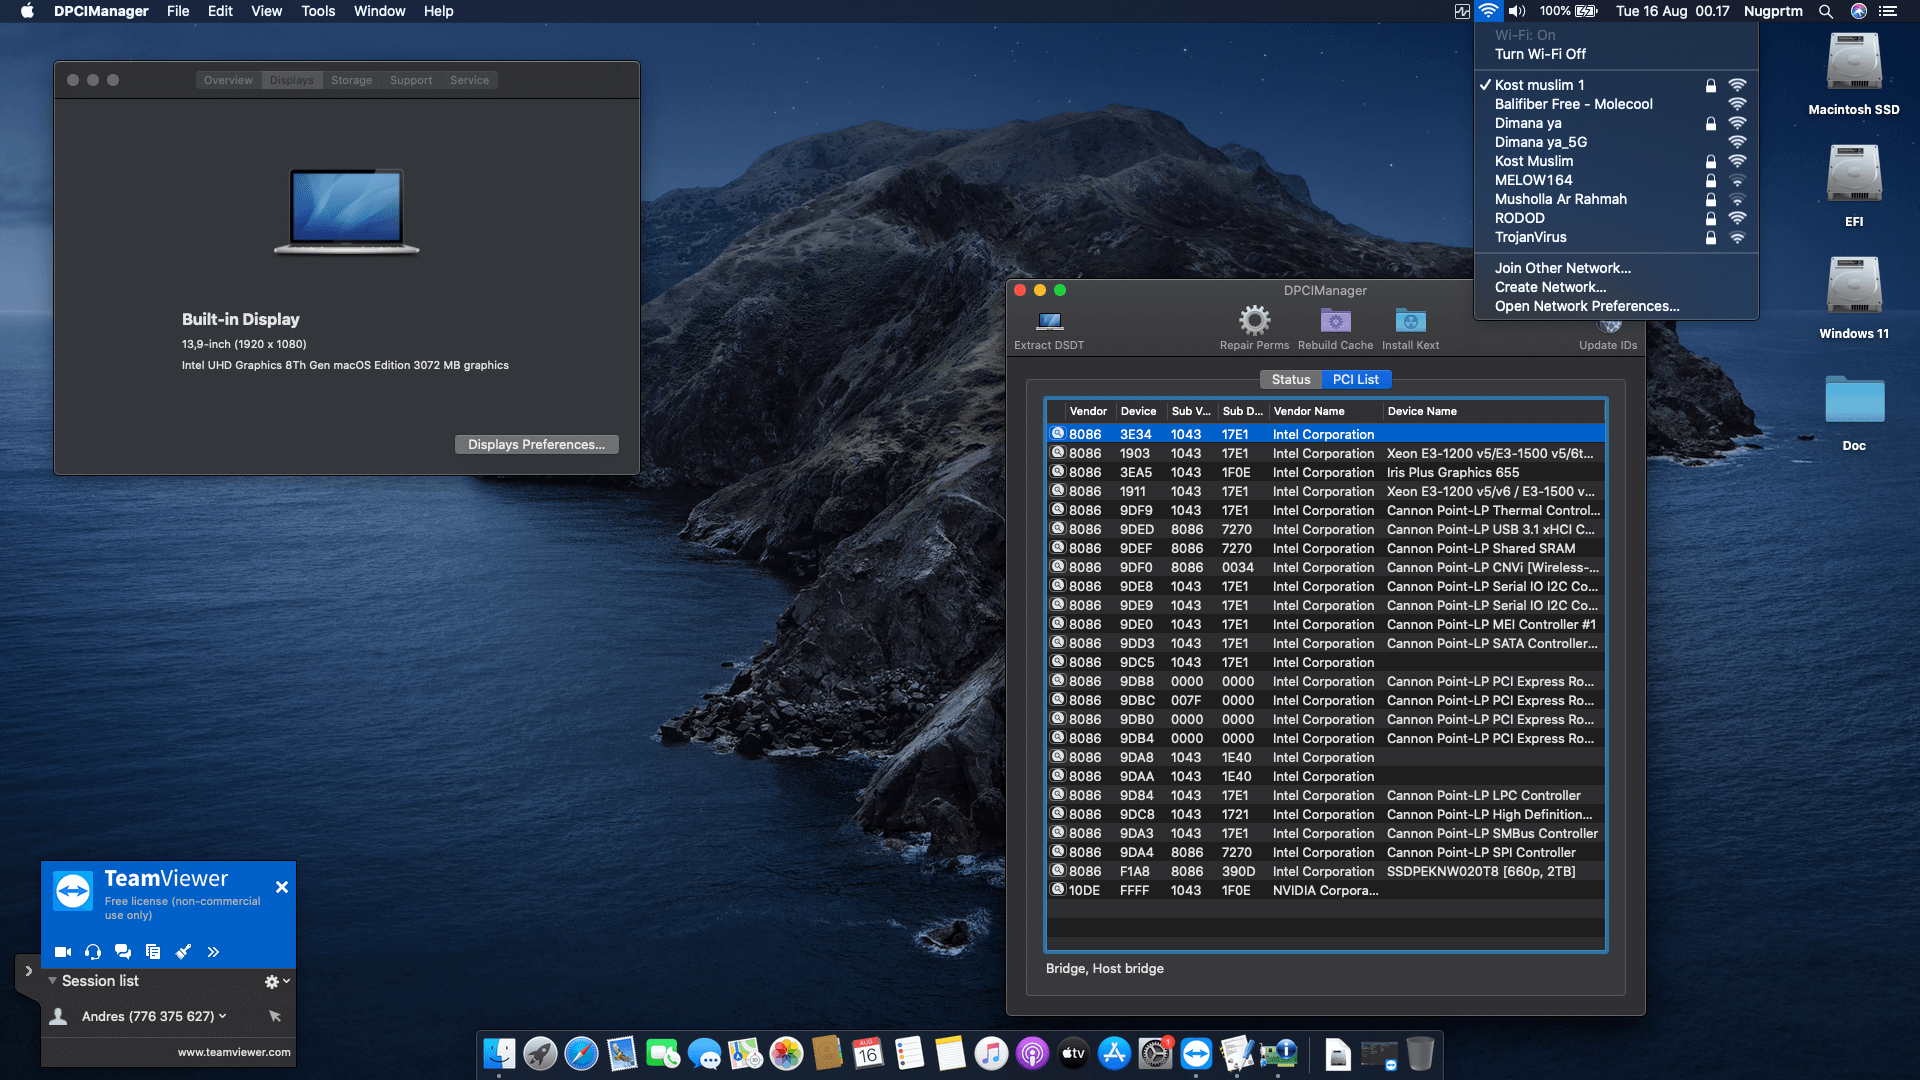Image resolution: width=1920 pixels, height=1080 pixels.
Task: Open Safari from the Dock
Action: coord(581,1053)
